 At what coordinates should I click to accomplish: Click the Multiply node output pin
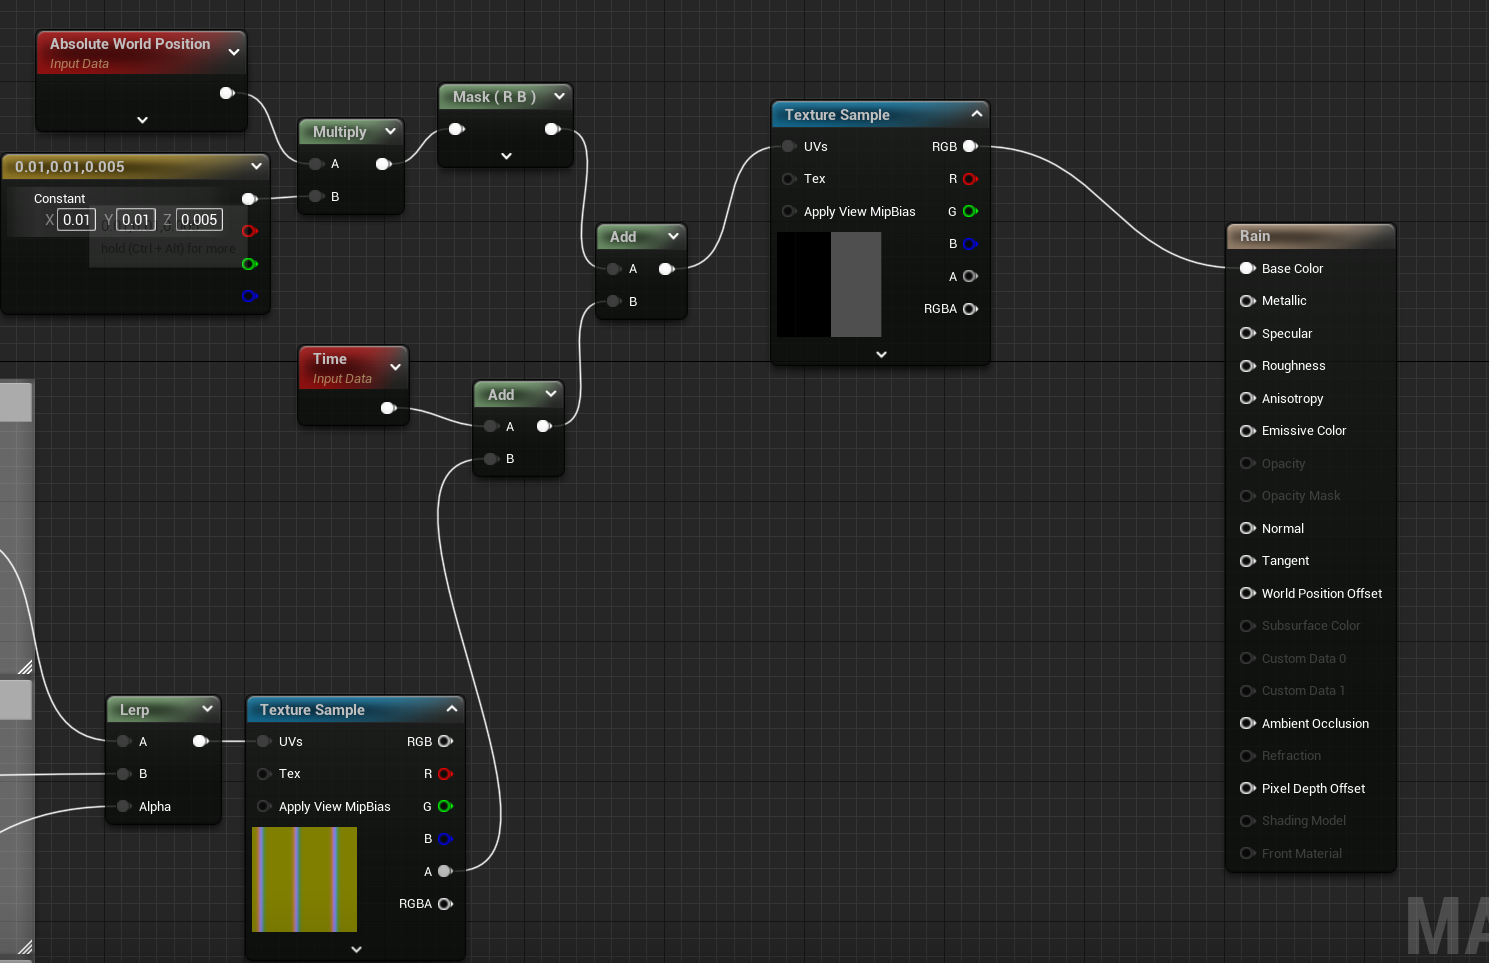[383, 164]
